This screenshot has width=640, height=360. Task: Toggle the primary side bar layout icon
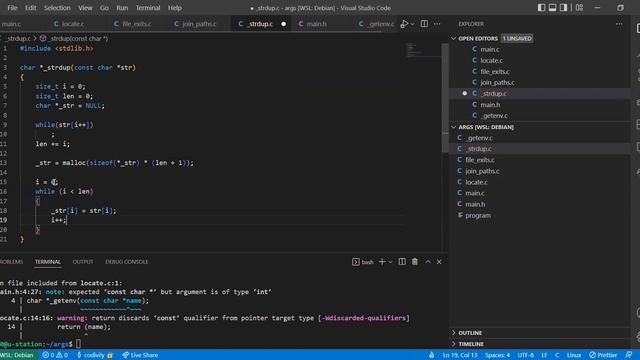[x=541, y=8]
